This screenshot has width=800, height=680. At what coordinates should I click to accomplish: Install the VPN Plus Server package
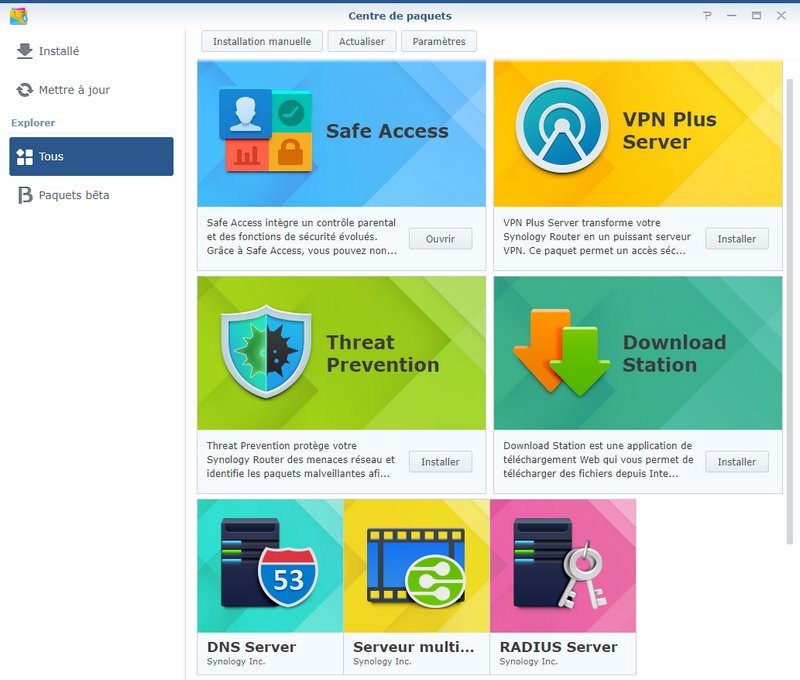click(737, 239)
